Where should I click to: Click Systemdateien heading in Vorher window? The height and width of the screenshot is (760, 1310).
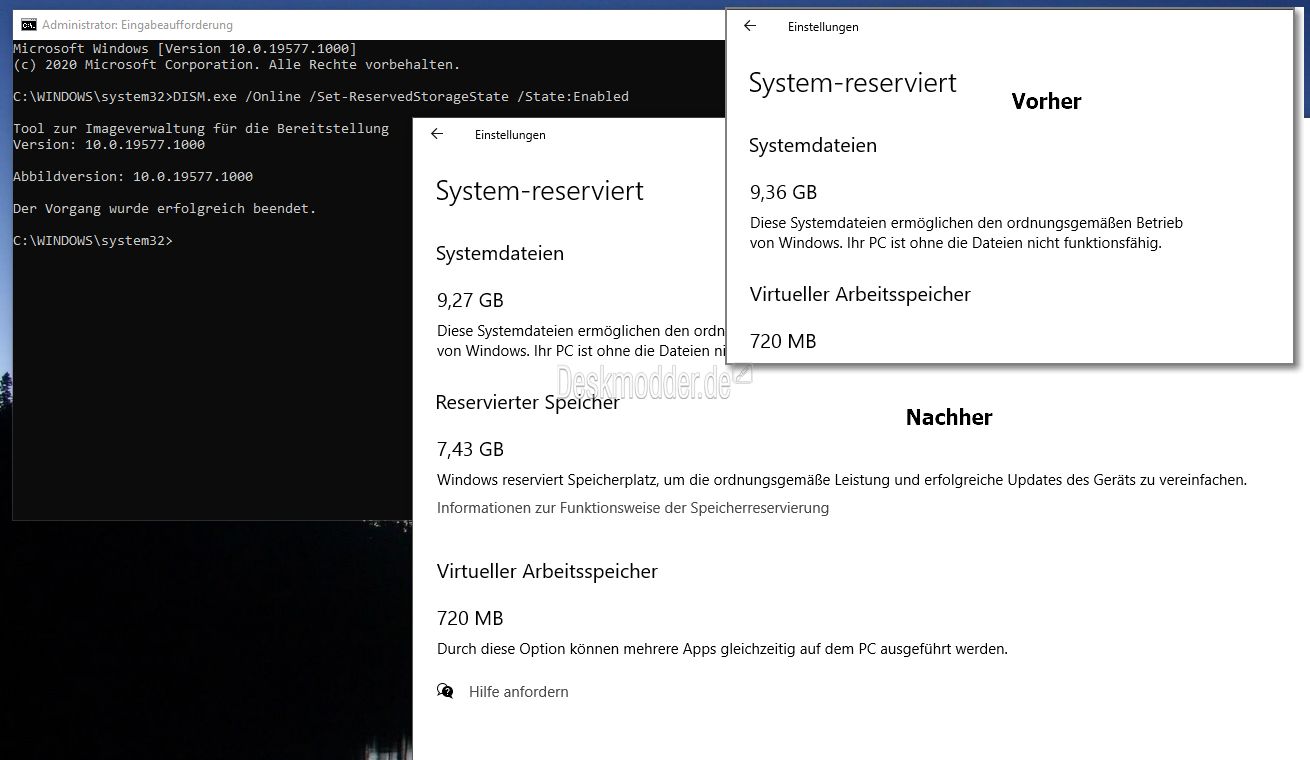point(813,146)
